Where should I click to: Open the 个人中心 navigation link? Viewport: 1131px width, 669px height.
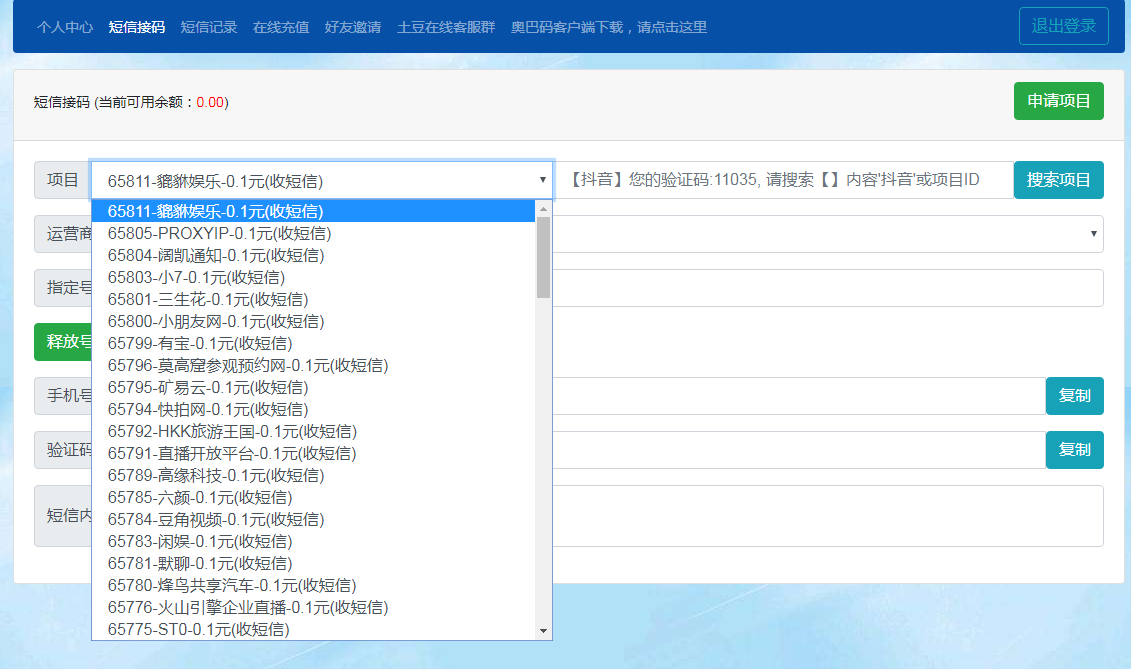pyautogui.click(x=65, y=27)
